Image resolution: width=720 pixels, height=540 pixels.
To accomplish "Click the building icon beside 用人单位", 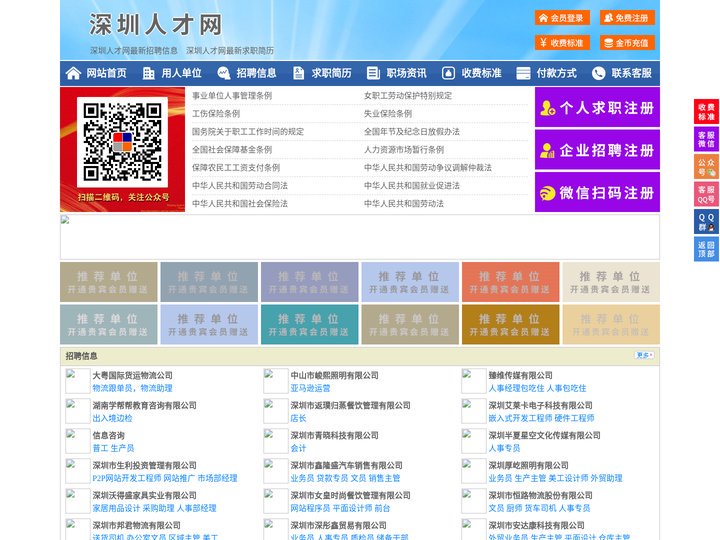I will [148, 73].
